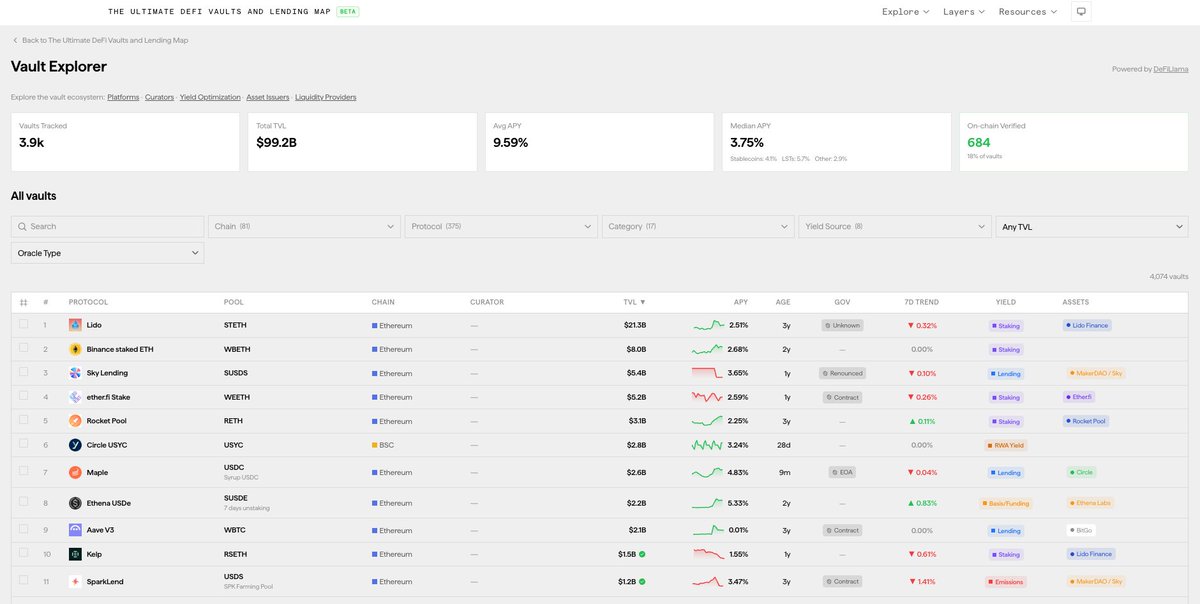This screenshot has height=604, width=1200.
Task: Click the Sky Lending logo icon
Action: [x=75, y=373]
